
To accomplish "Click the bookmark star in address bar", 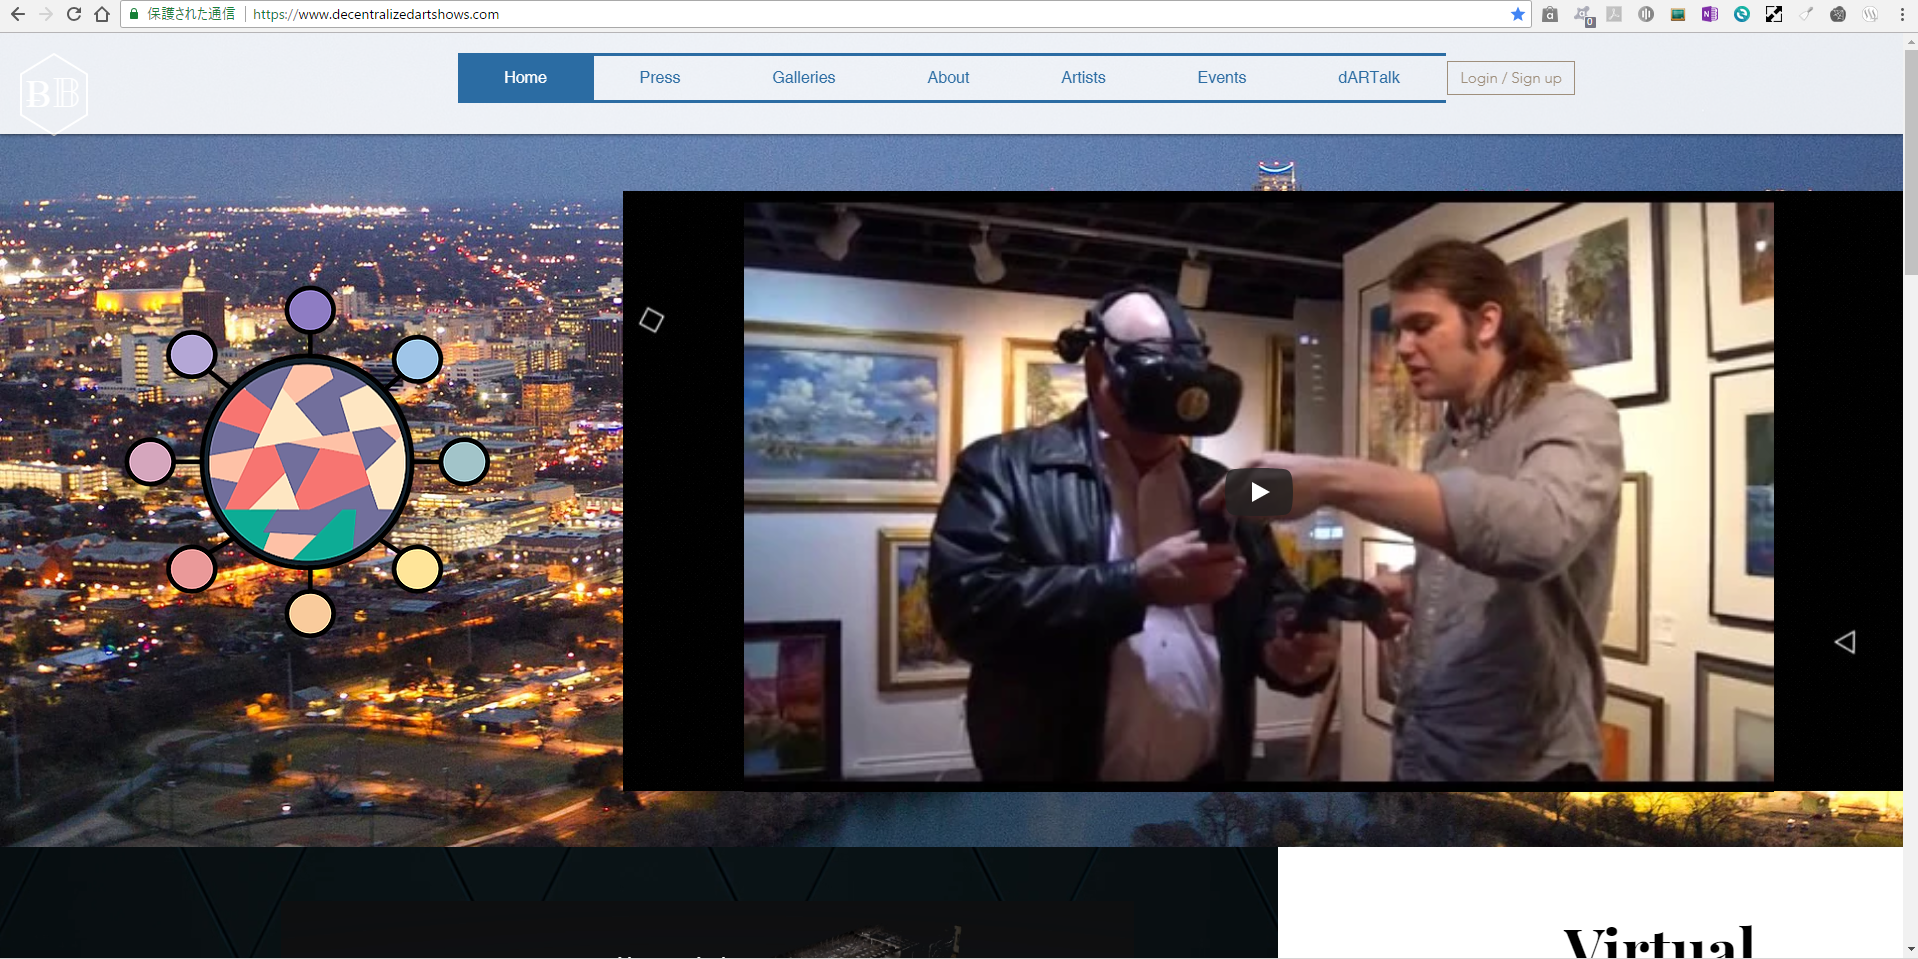I will pos(1517,14).
